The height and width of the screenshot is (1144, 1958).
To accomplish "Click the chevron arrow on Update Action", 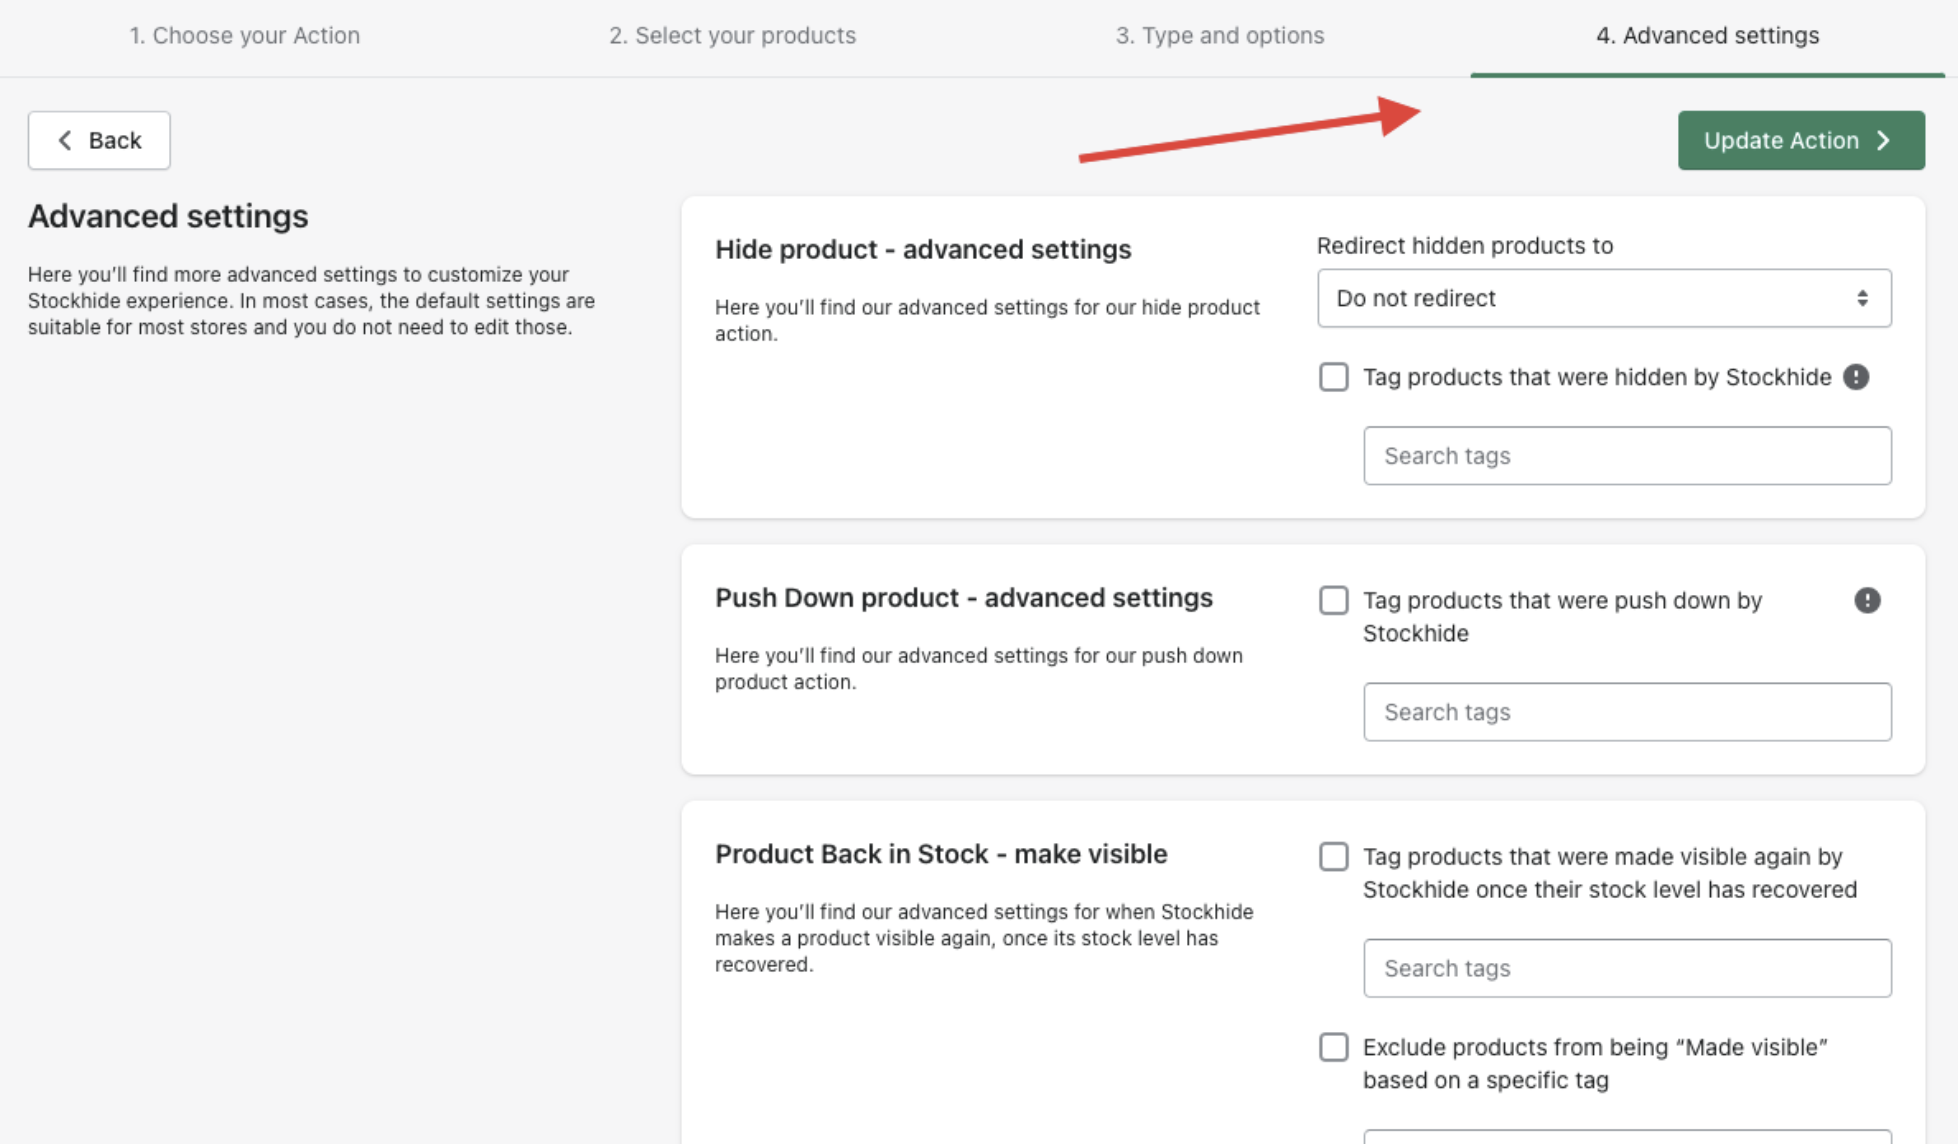I will [x=1884, y=140].
